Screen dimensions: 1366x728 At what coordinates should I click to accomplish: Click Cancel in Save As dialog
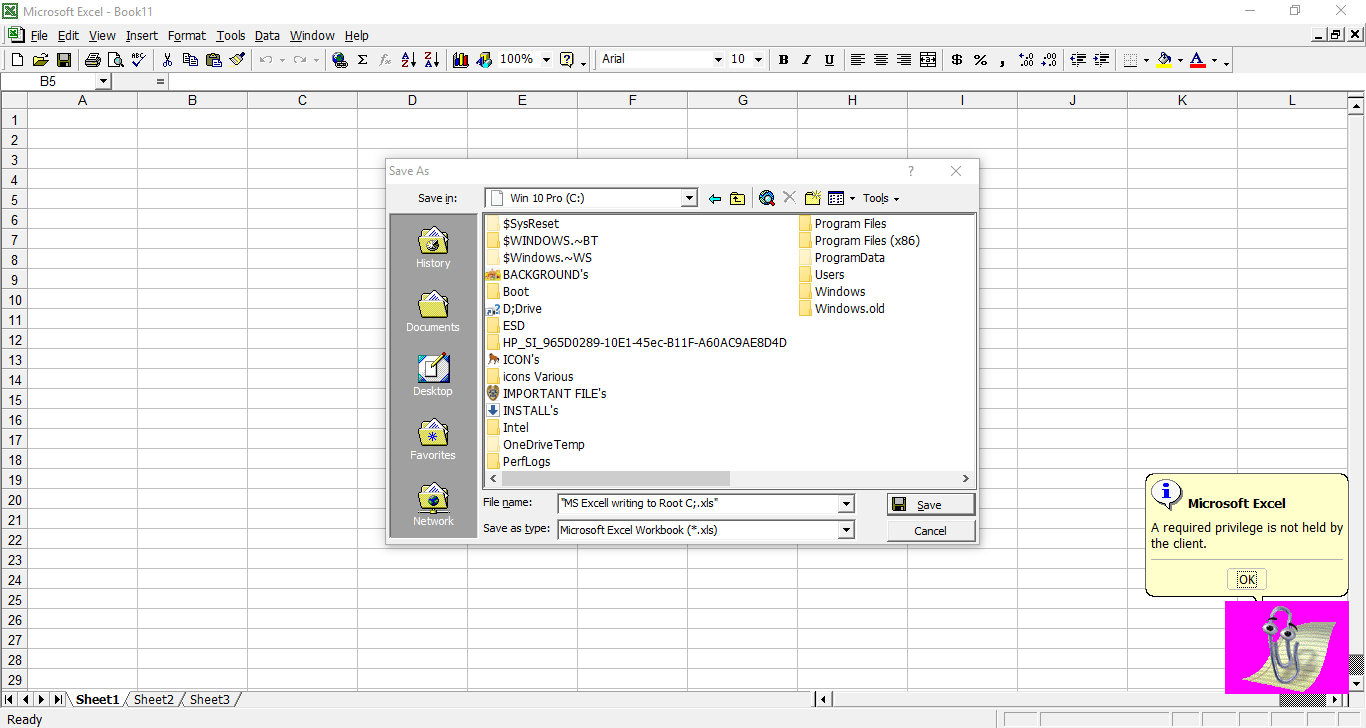pyautogui.click(x=930, y=531)
